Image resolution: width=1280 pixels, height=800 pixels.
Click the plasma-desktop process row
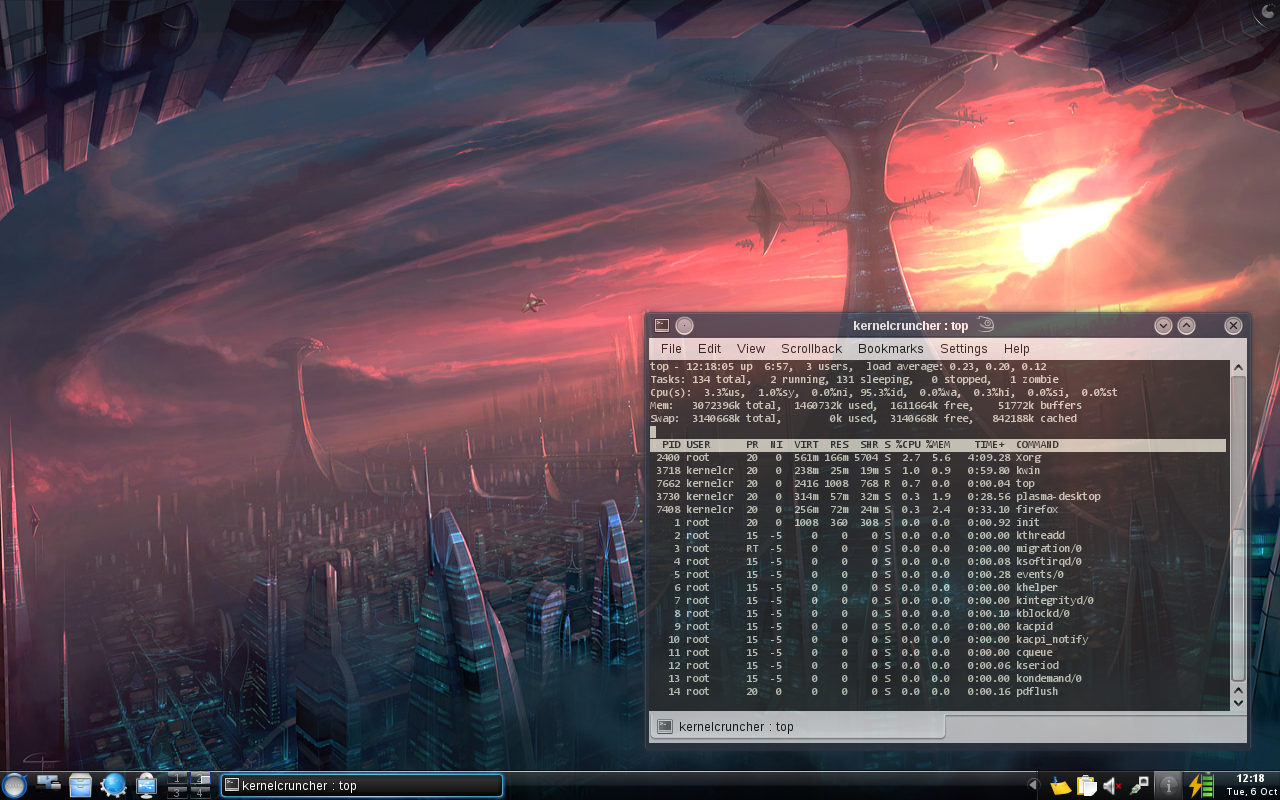click(938, 497)
